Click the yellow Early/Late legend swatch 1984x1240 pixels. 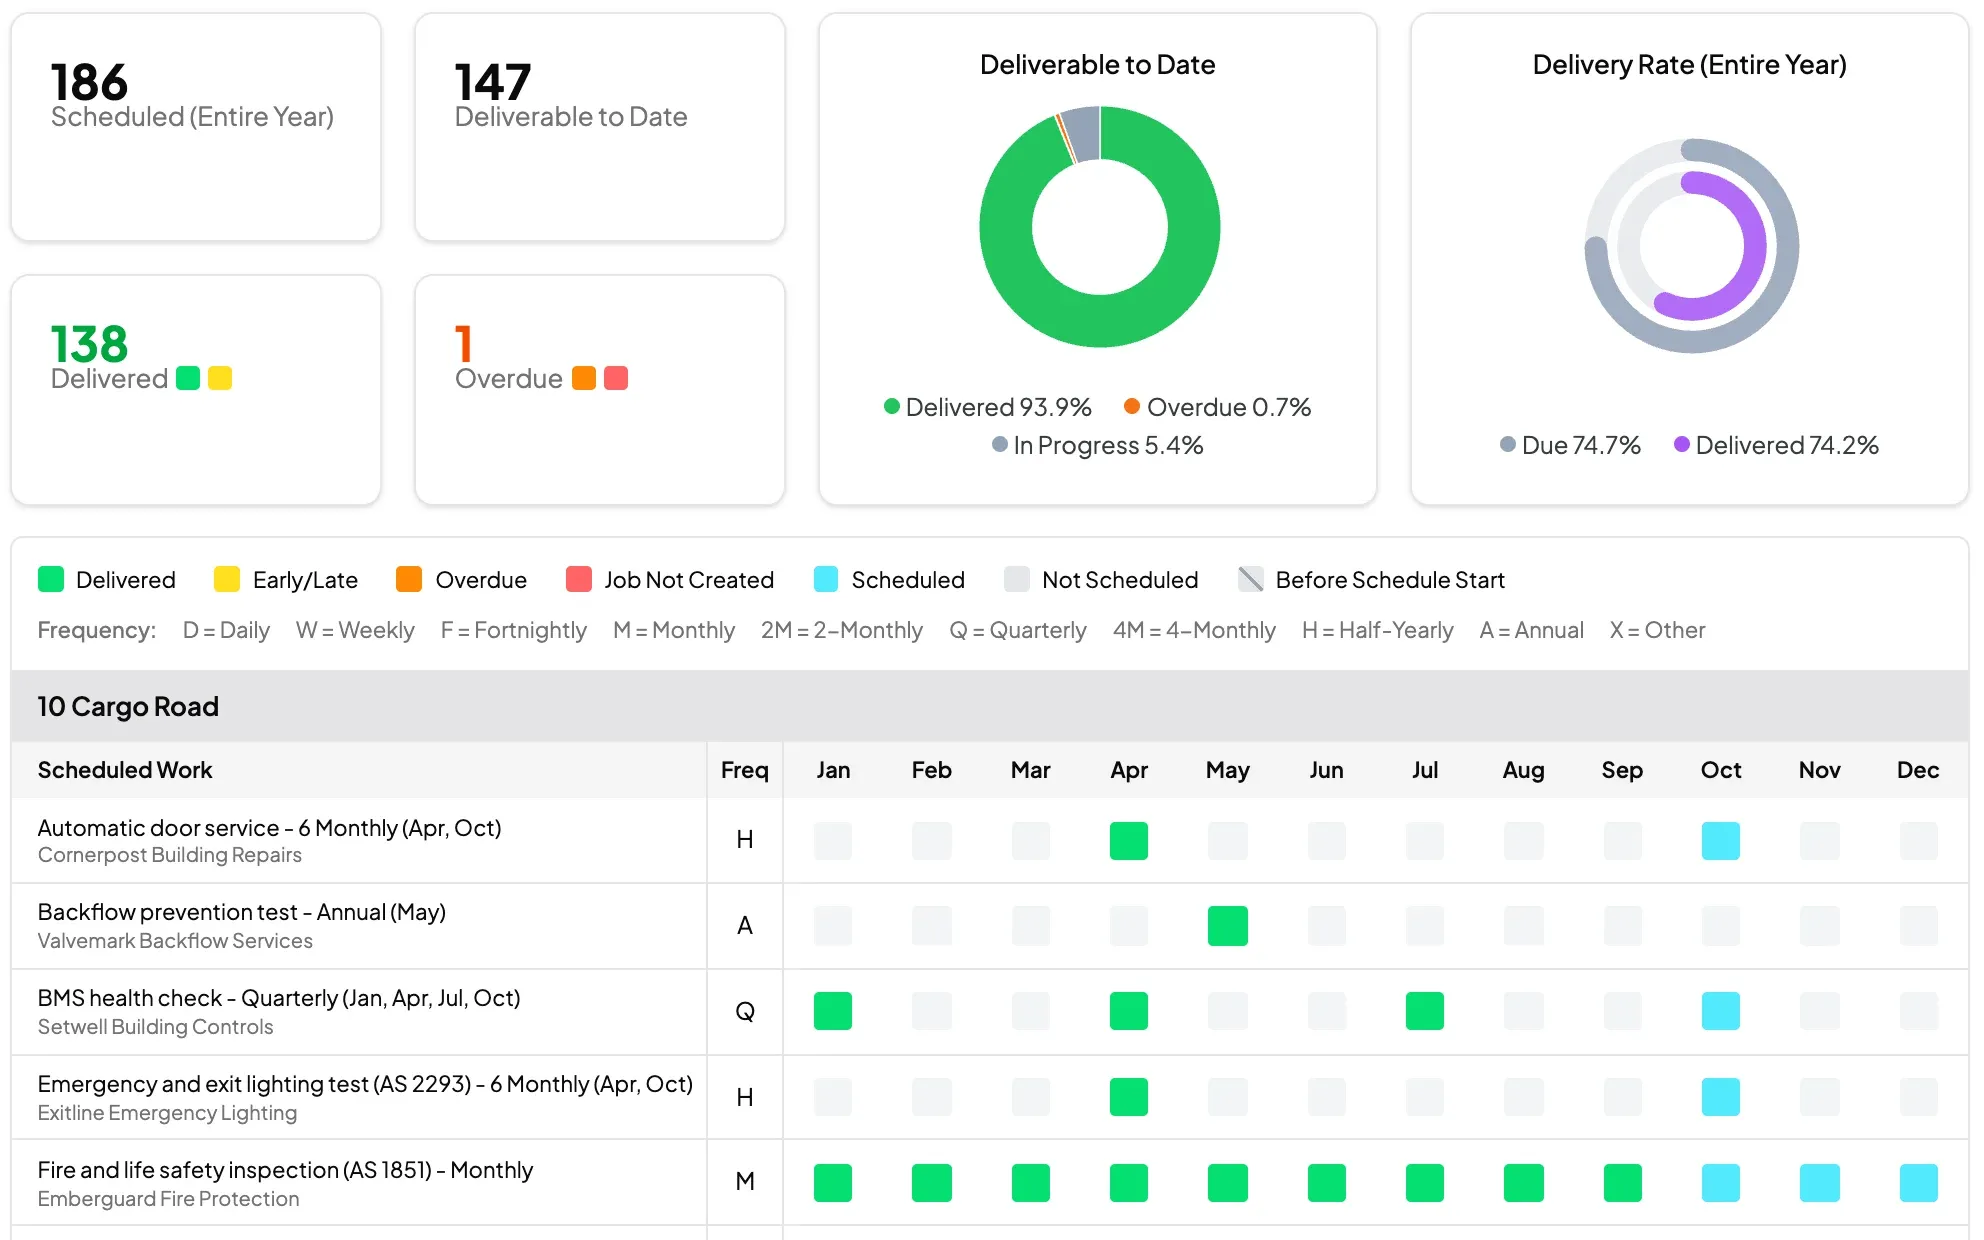[227, 579]
